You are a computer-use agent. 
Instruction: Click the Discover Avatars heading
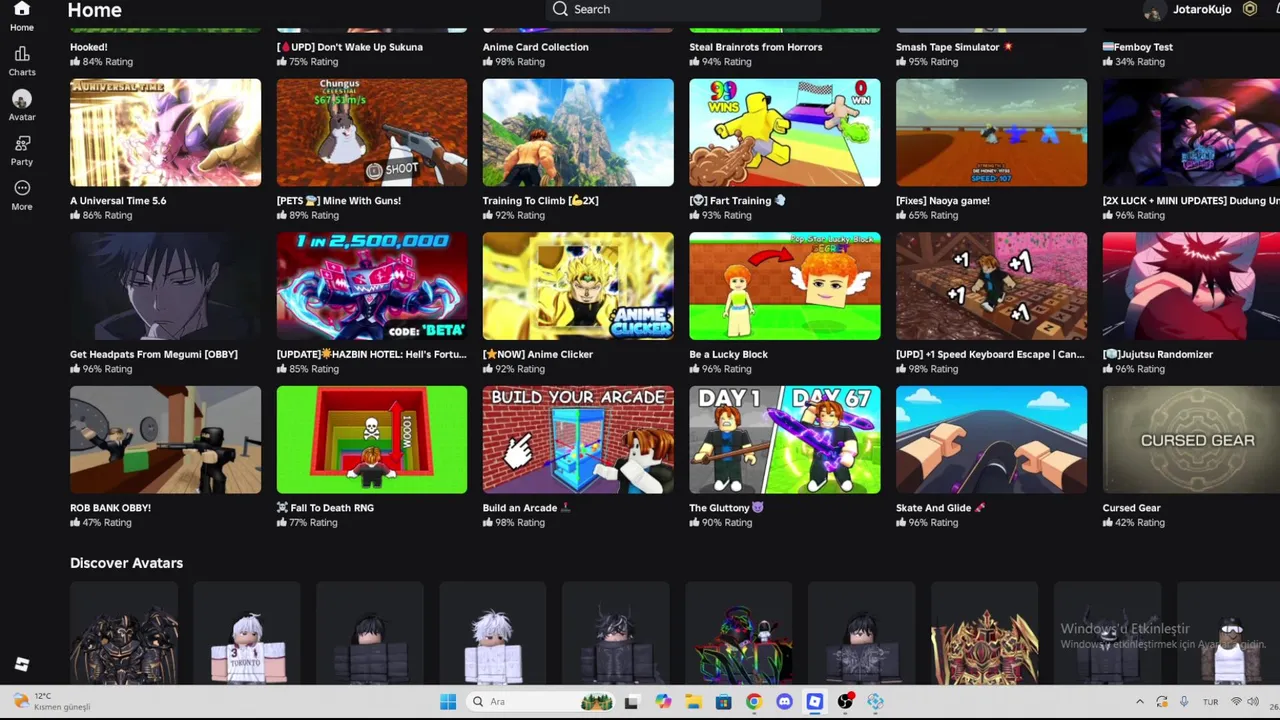click(x=126, y=563)
